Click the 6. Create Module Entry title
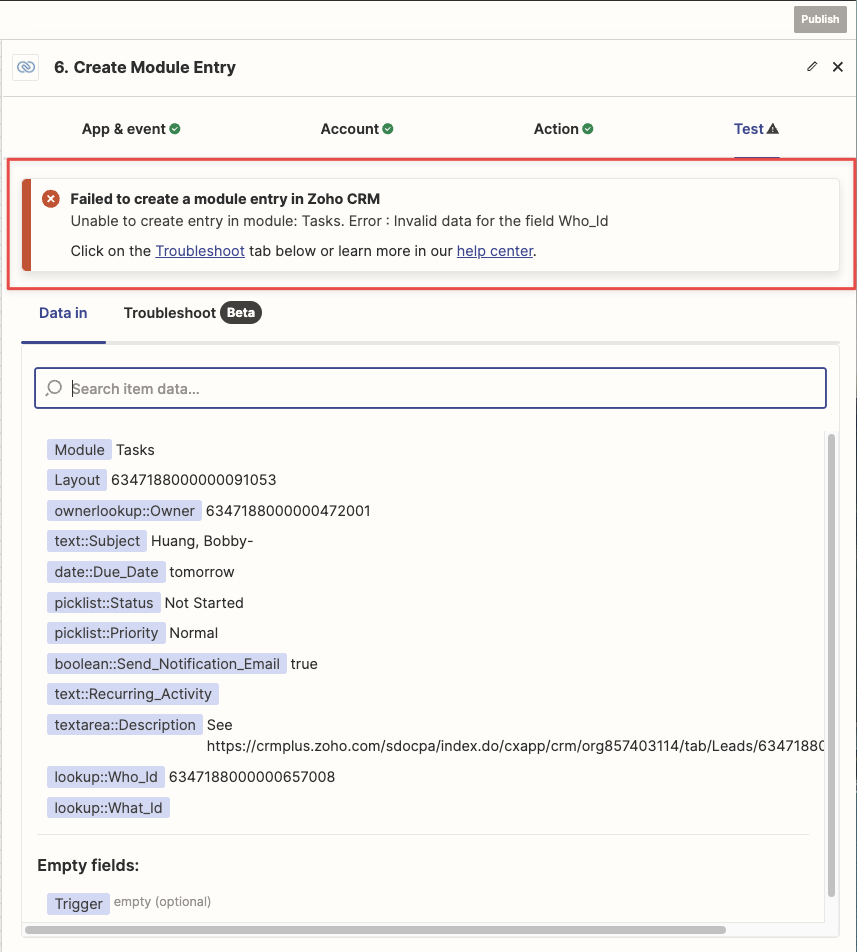The height and width of the screenshot is (952, 857). tap(145, 67)
